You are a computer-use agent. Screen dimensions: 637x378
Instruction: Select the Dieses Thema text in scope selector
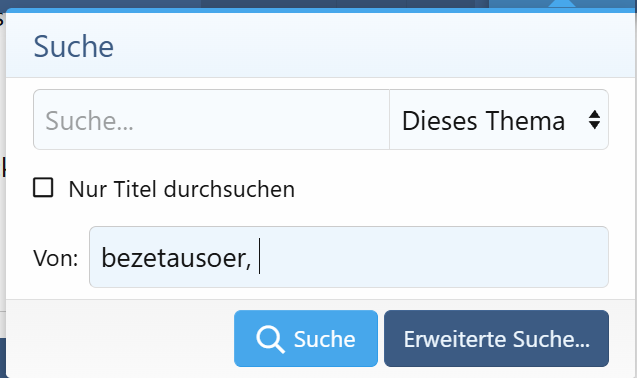click(483, 121)
